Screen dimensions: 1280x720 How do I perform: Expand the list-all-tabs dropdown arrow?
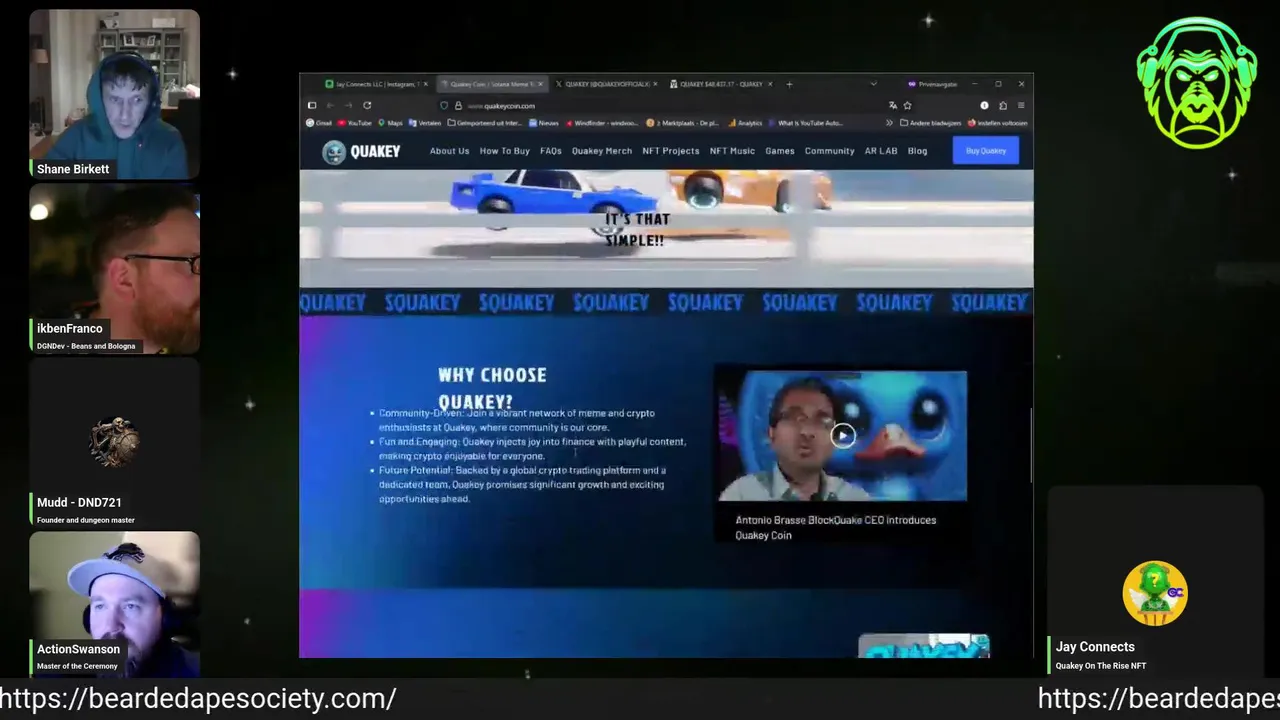pos(873,84)
